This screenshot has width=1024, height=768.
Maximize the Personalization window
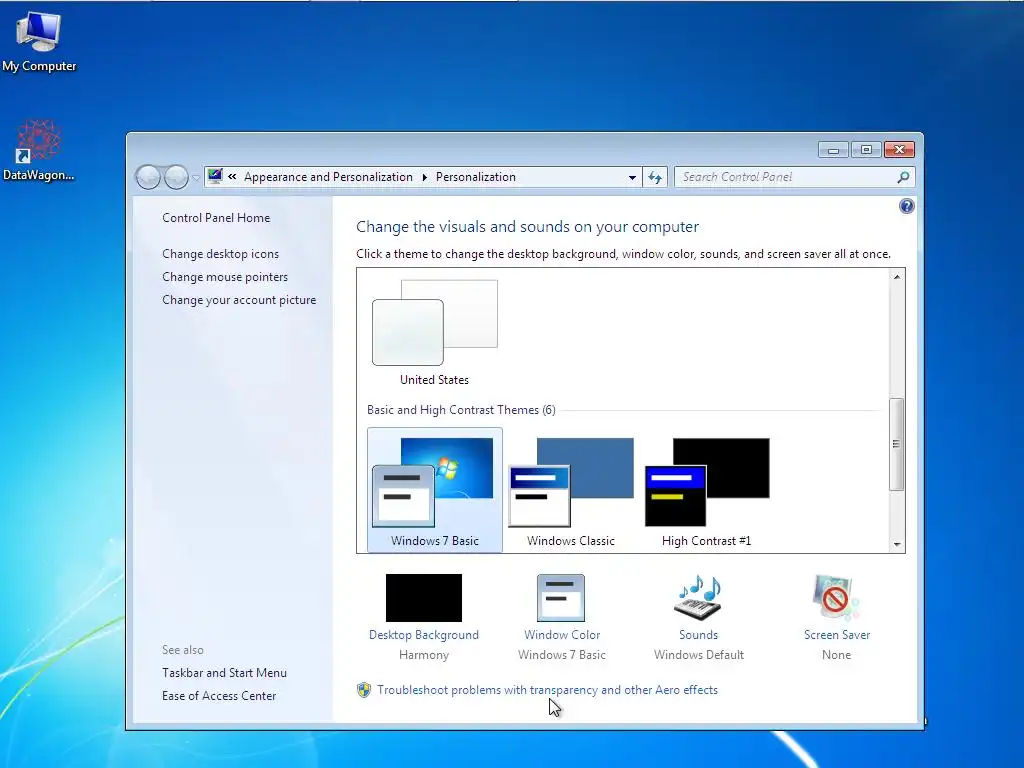[866, 150]
